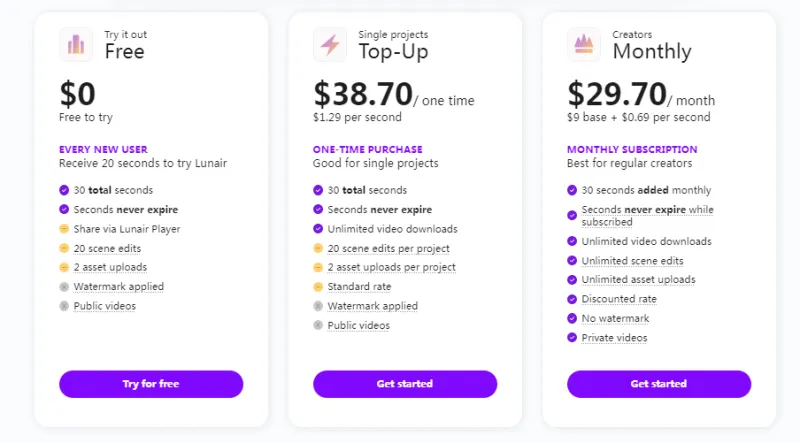Click 'Discounted rate' underlined feature
Viewport: 800px width, 443px height.
coord(619,299)
